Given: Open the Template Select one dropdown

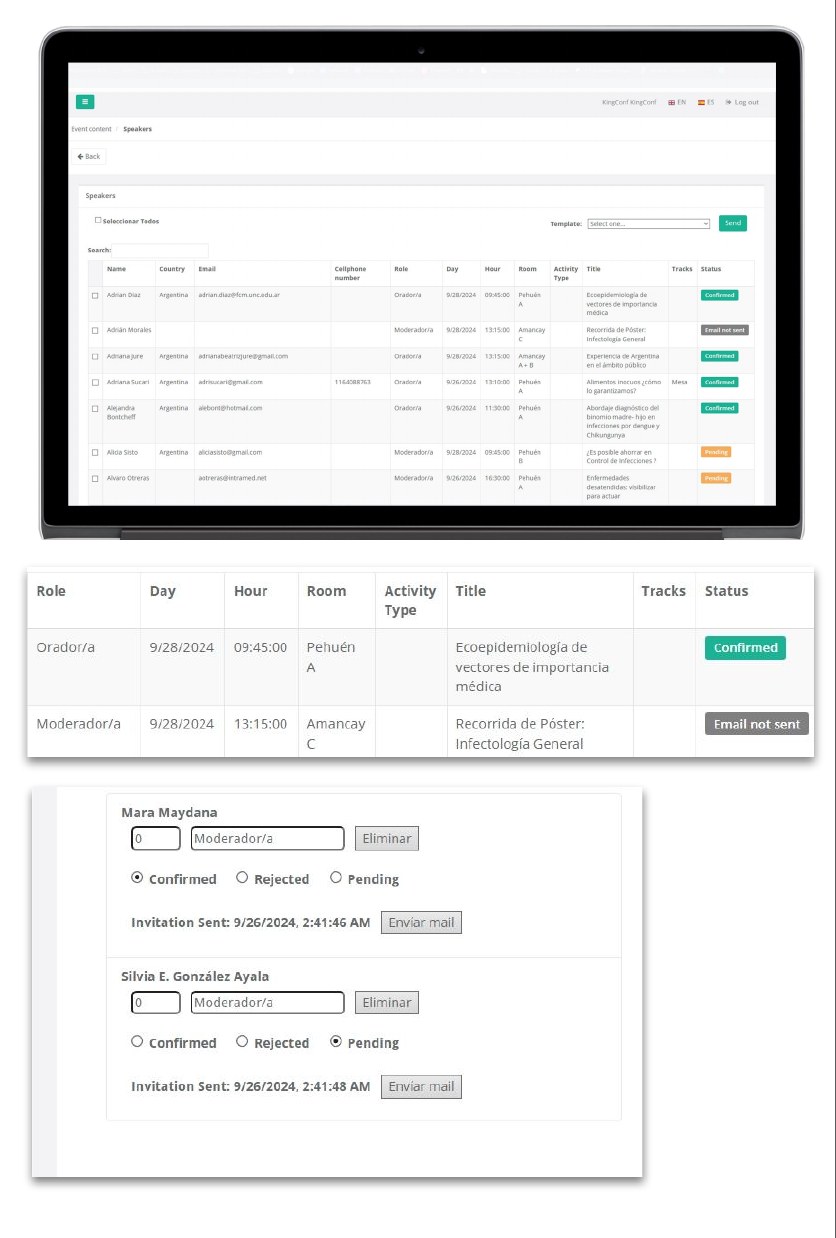Looking at the screenshot, I should click(x=650, y=223).
